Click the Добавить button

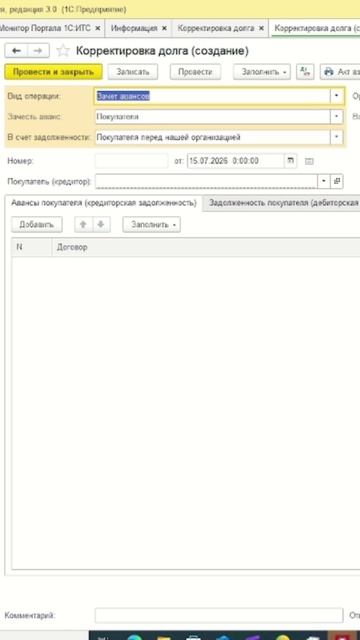pyautogui.click(x=37, y=225)
